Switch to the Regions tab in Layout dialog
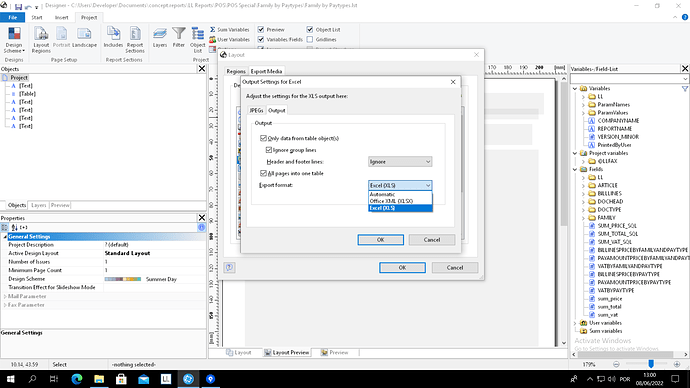Screen dimensions: 690x388 [x=236, y=71]
